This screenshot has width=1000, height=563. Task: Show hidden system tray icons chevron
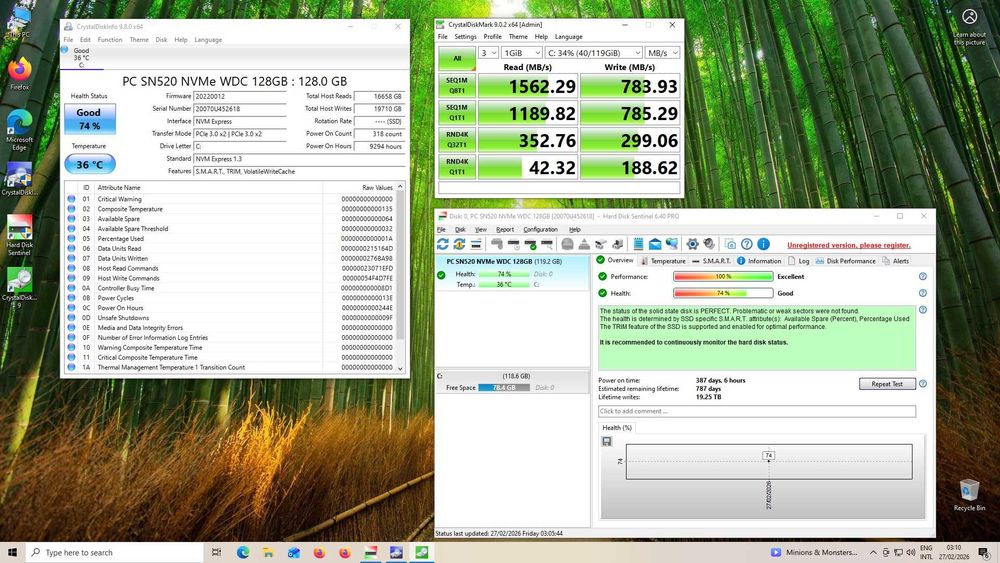click(x=873, y=552)
